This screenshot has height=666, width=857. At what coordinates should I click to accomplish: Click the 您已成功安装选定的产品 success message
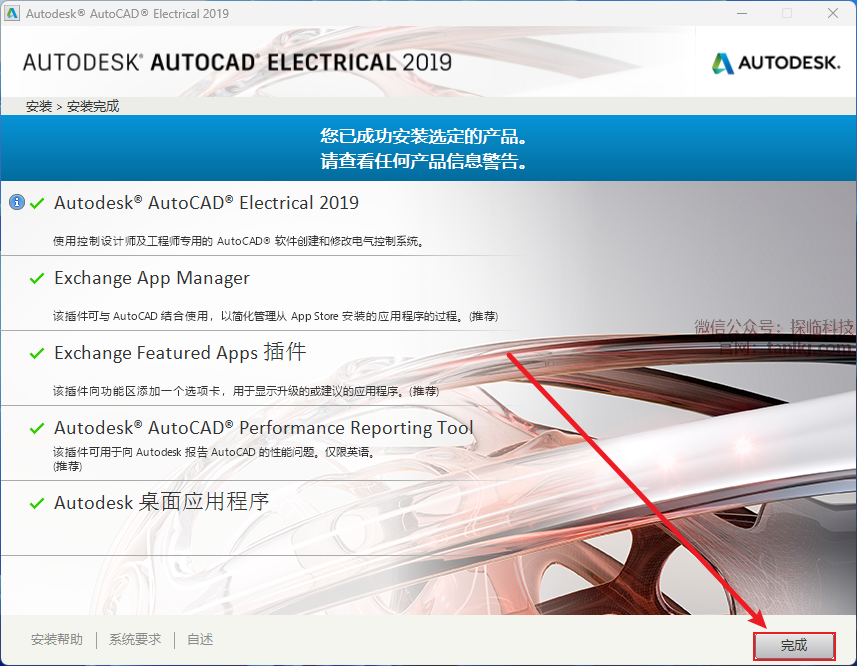424,136
